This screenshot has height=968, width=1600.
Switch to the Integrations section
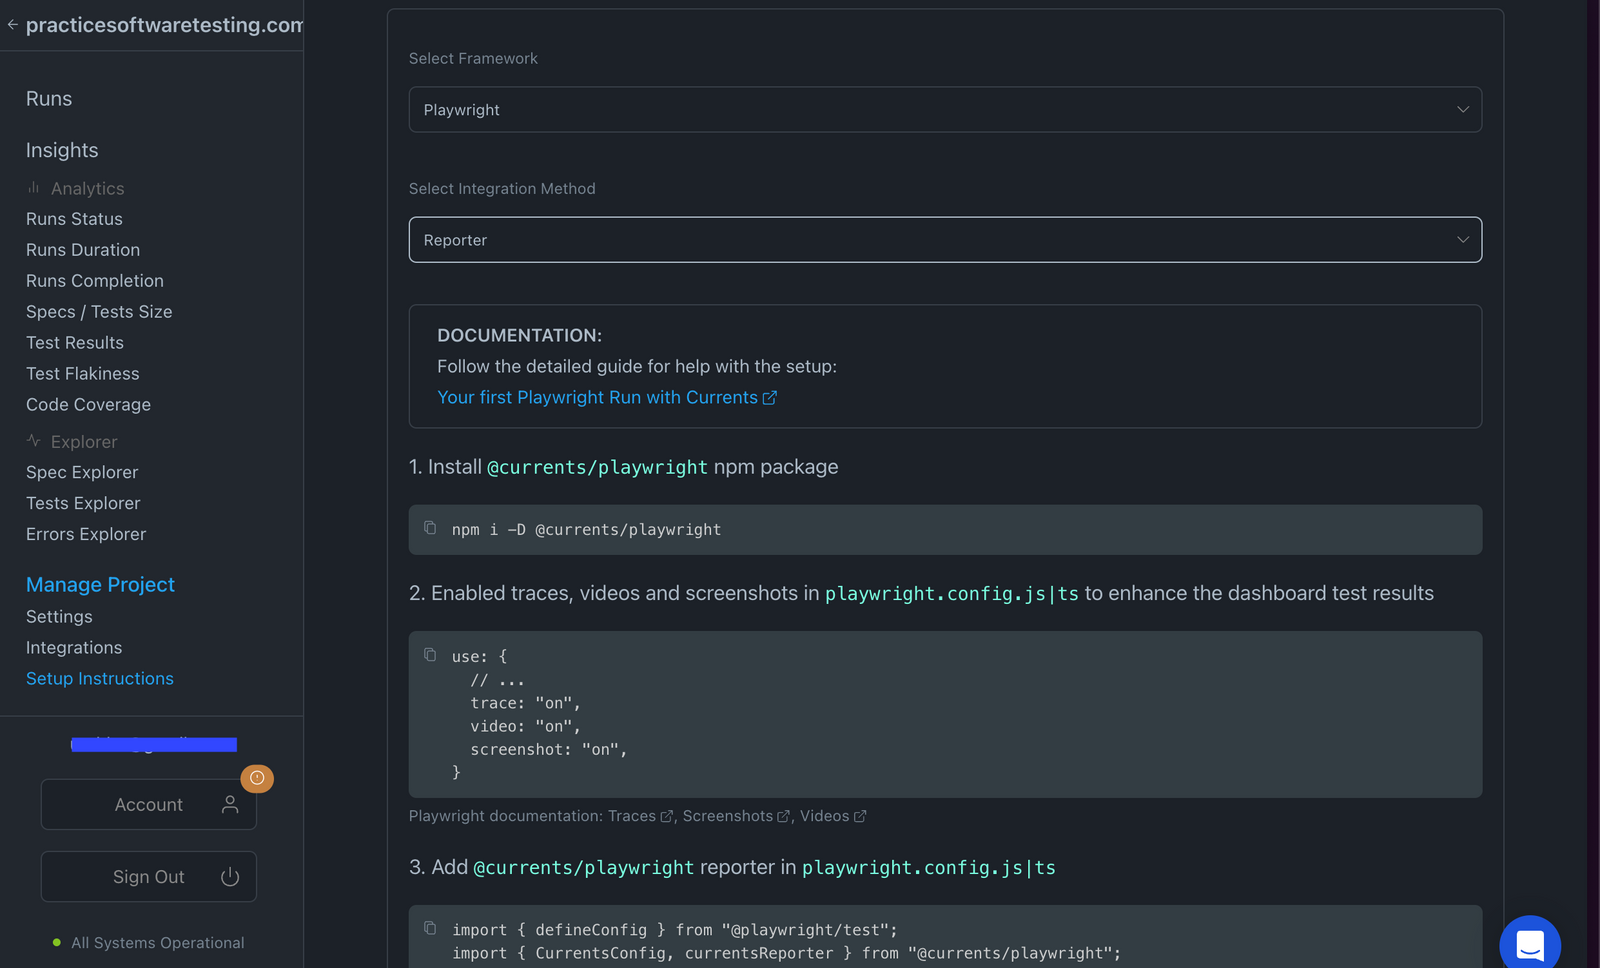74,647
